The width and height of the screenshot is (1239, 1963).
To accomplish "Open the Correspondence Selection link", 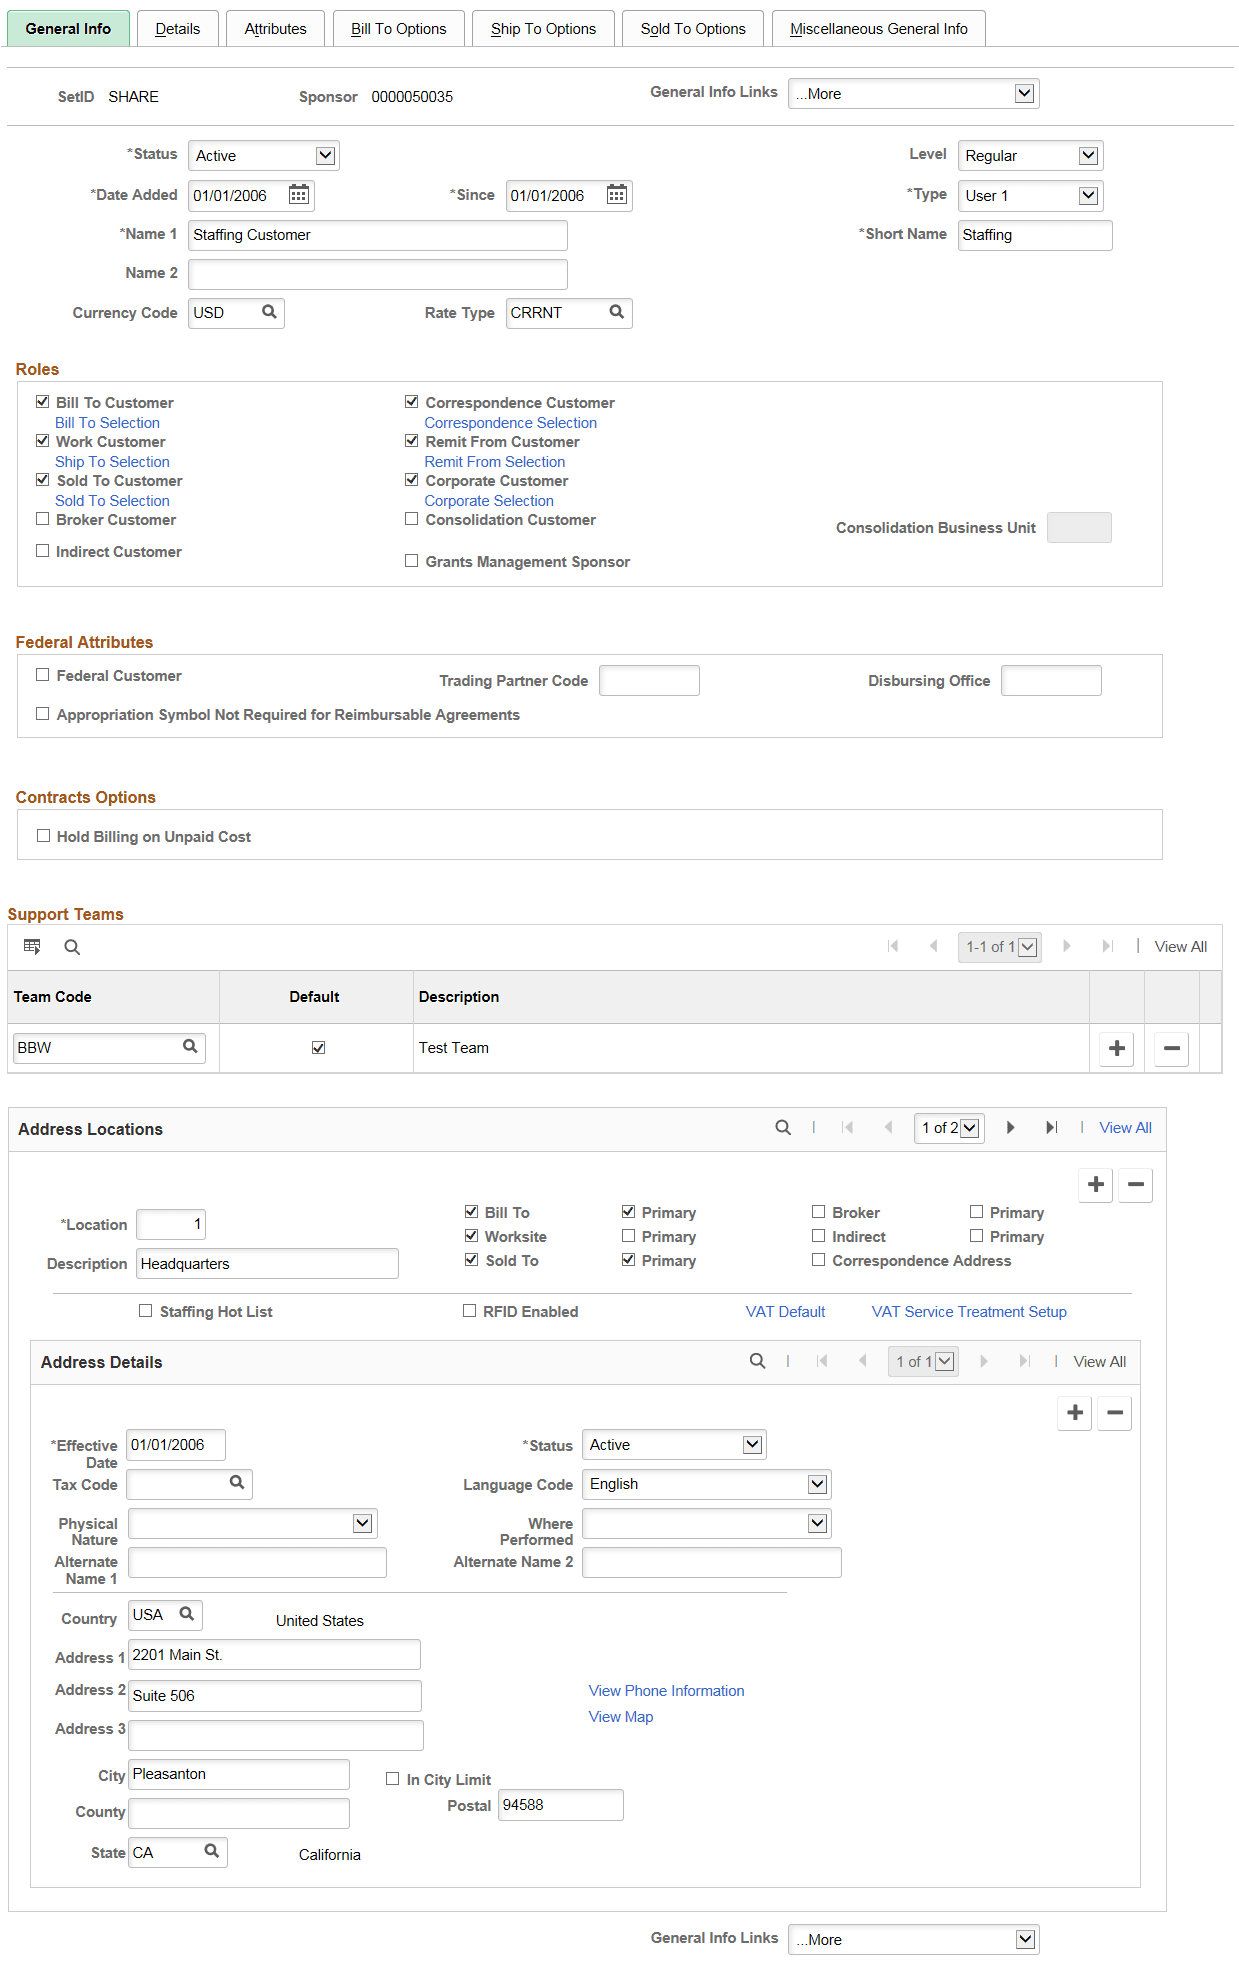I will (x=510, y=423).
